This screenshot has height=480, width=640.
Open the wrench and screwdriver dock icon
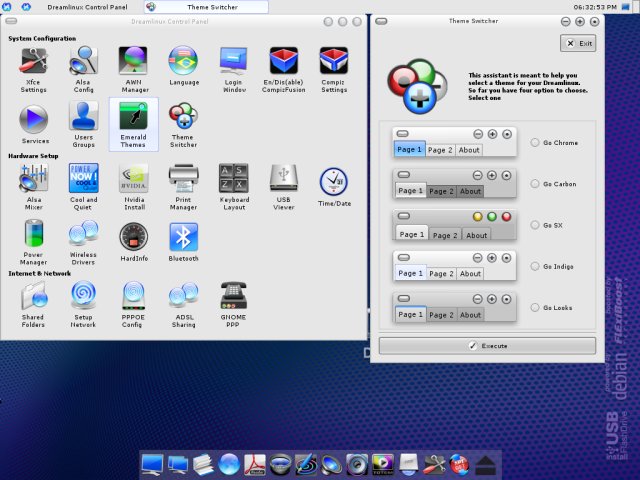(x=434, y=464)
